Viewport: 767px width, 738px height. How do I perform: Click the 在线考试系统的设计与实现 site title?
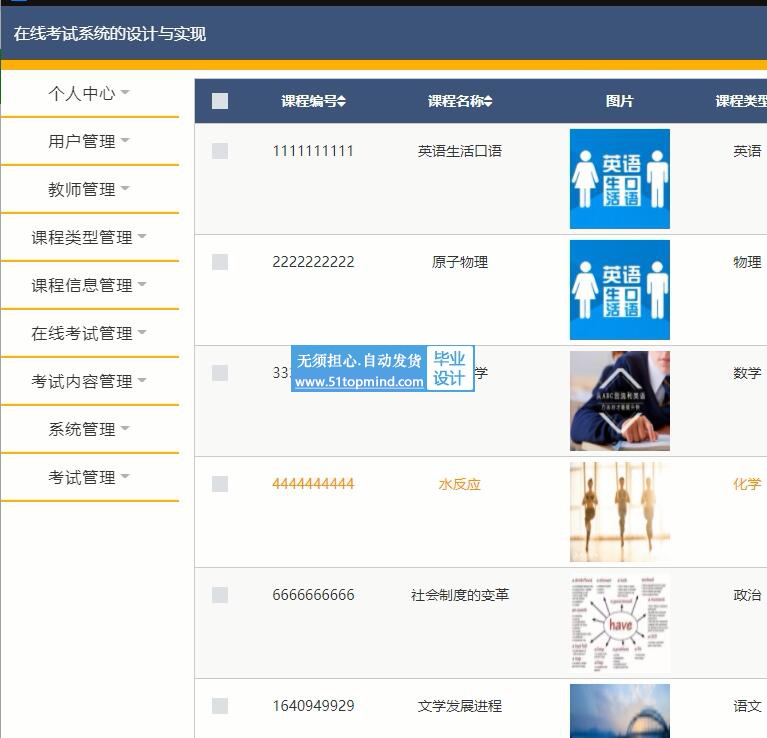click(x=110, y=34)
